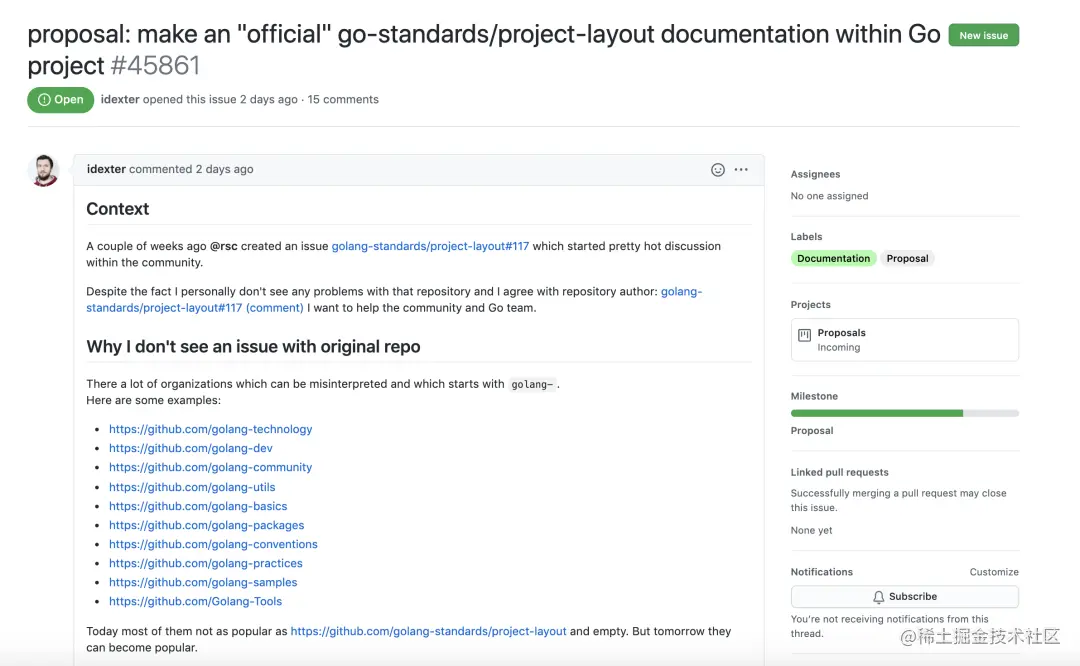Click the bell icon in Subscribe button

point(879,597)
